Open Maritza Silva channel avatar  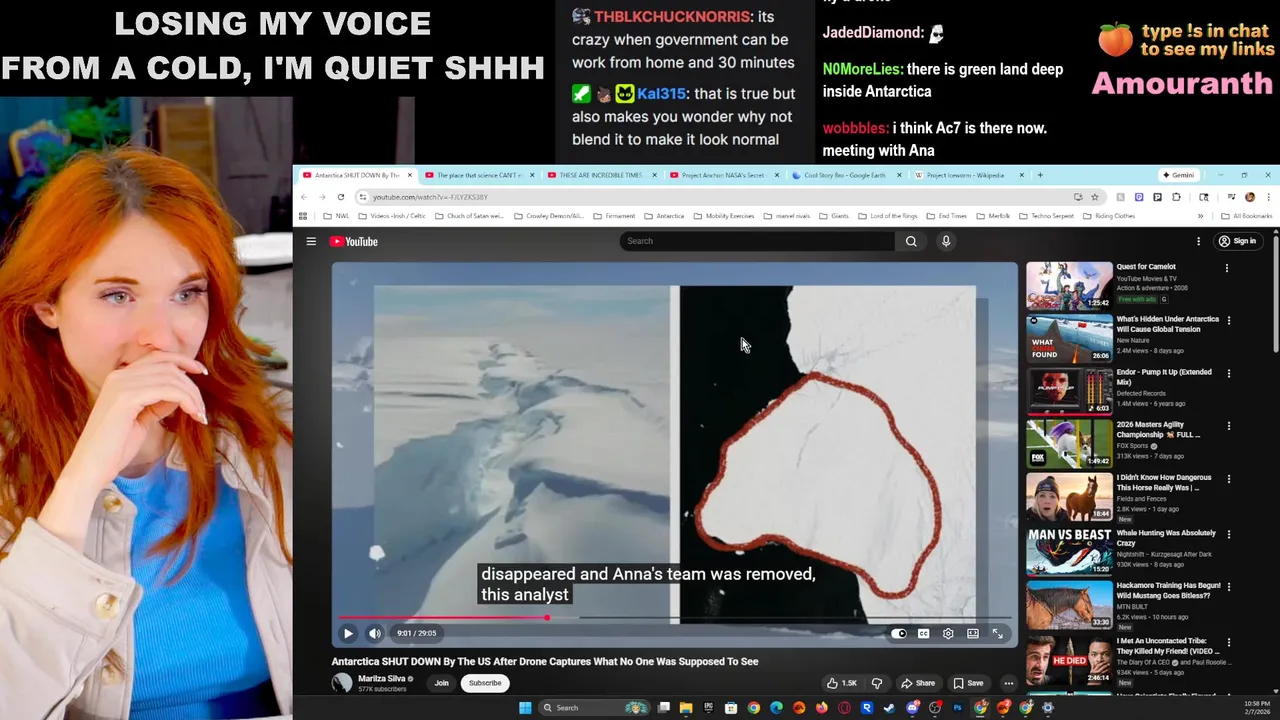tap(342, 683)
